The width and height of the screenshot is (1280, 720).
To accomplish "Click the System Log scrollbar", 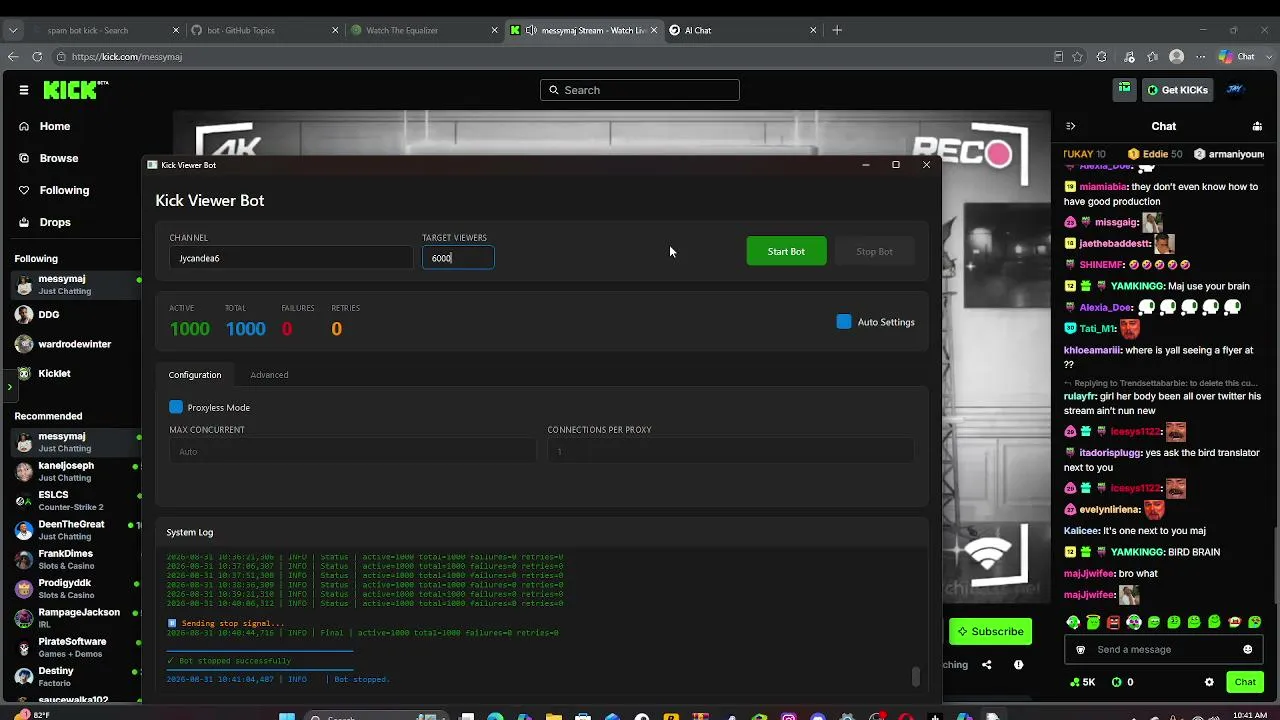I will (x=915, y=677).
